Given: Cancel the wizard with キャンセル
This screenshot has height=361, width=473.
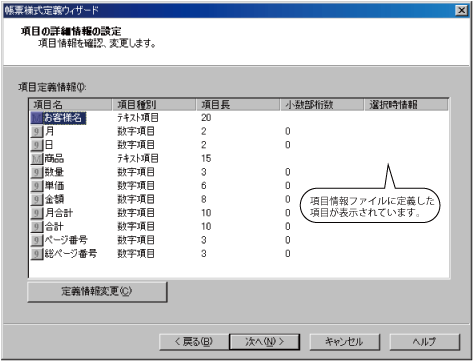Looking at the screenshot, I should (x=345, y=342).
